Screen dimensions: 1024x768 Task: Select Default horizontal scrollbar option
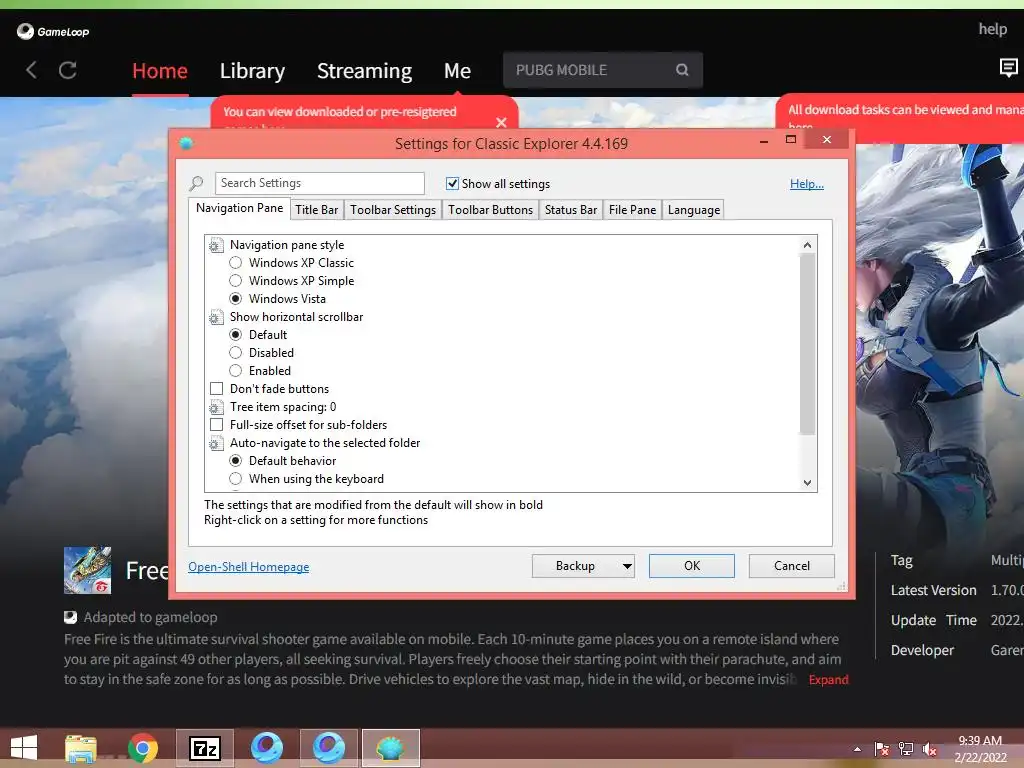(236, 334)
